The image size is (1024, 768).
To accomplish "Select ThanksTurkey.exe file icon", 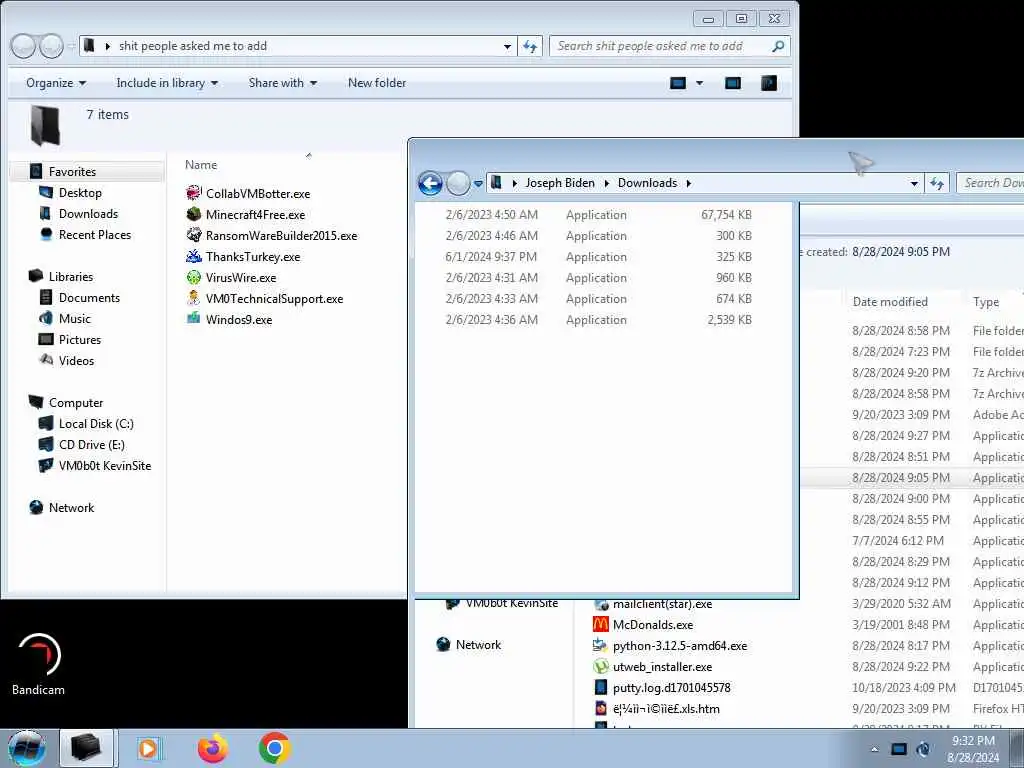I will [193, 255].
